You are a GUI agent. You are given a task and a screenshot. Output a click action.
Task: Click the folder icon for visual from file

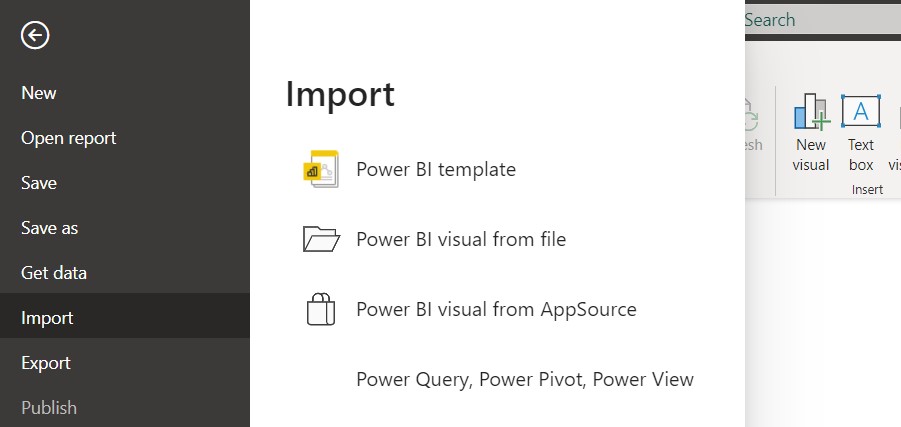pyautogui.click(x=321, y=239)
